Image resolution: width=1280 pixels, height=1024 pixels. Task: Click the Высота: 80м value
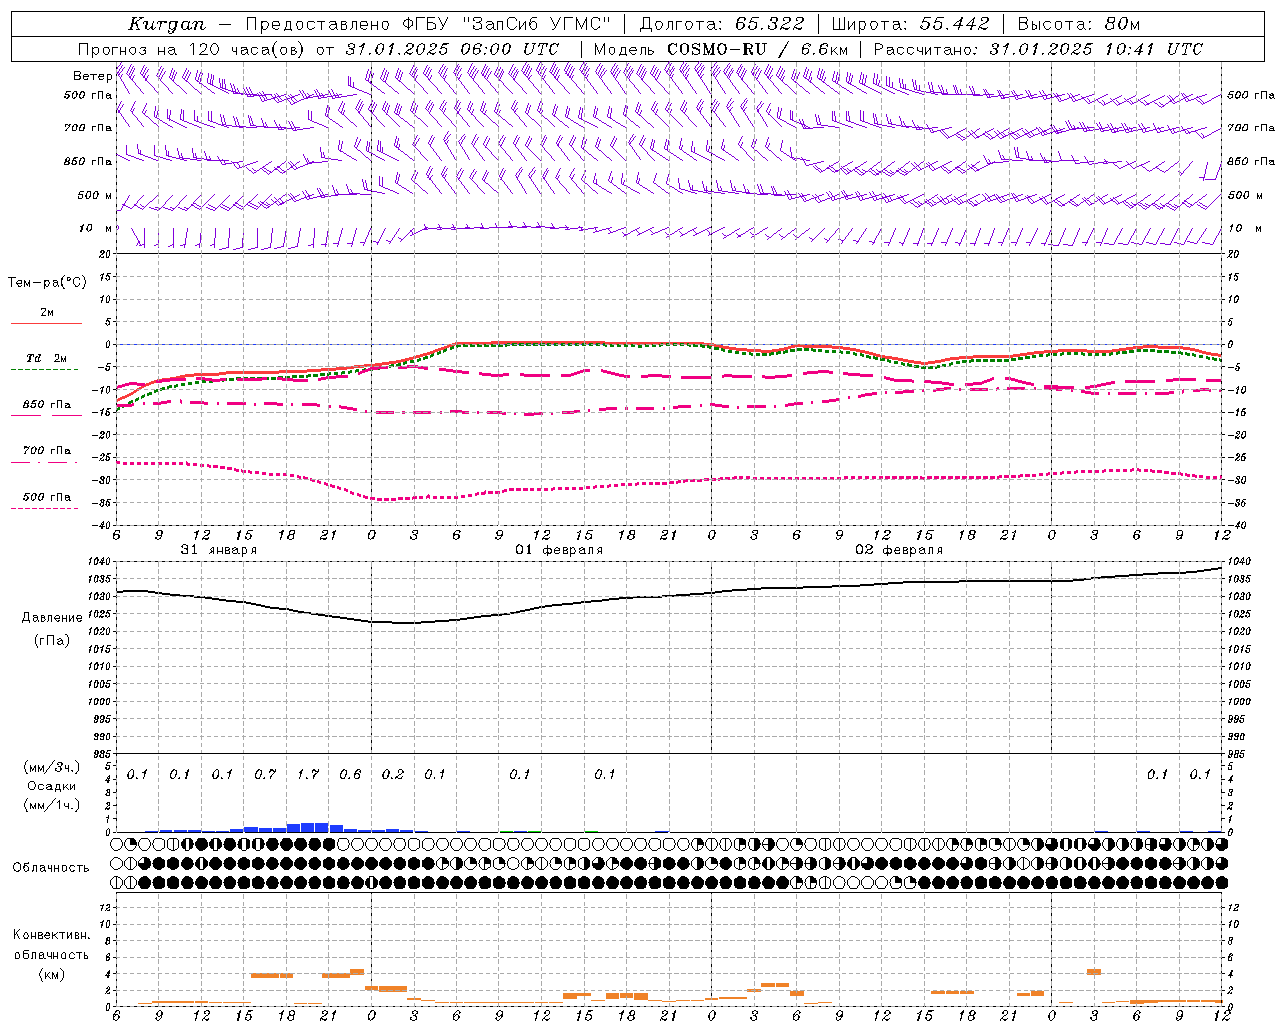click(x=1078, y=24)
